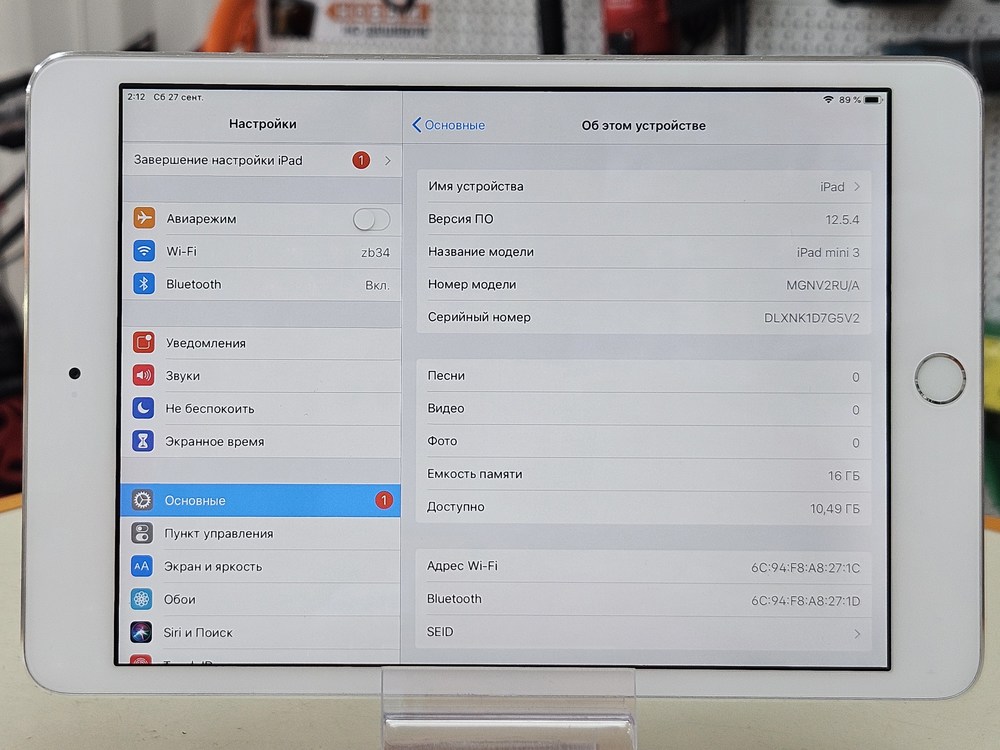Tap the 89 % battery percentage

849,99
